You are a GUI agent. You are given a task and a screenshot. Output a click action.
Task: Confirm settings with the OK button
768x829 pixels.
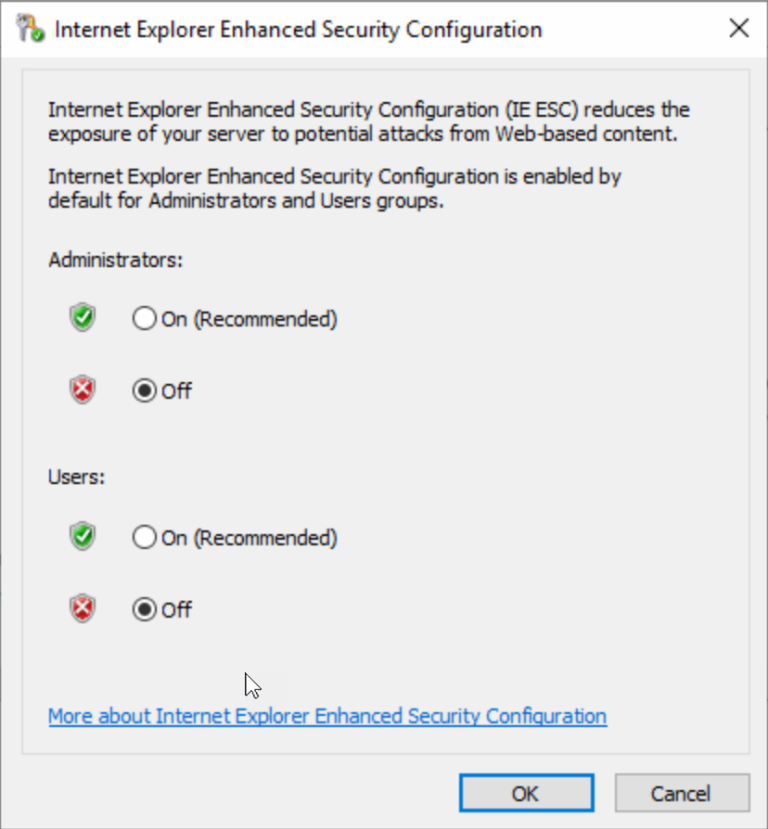click(526, 793)
